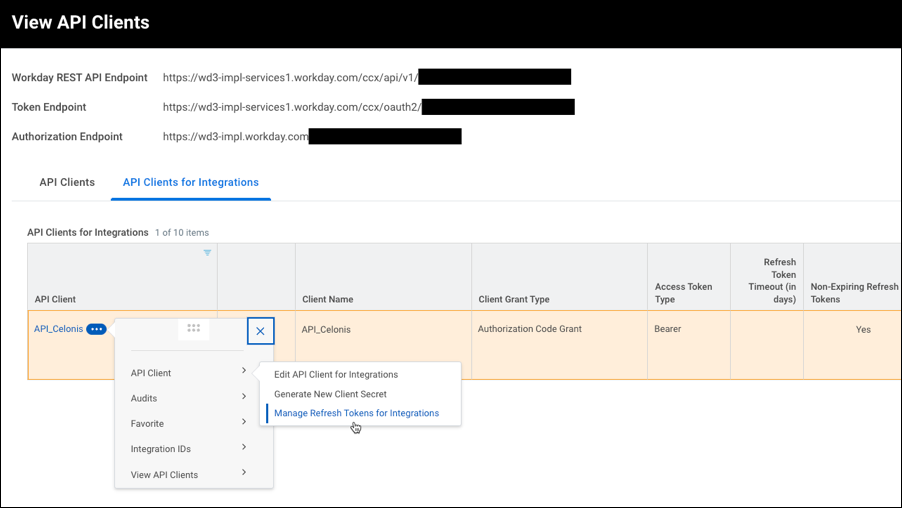Click the Yes value in Non-Expiring column
Image resolution: width=902 pixels, height=508 pixels.
(x=863, y=330)
